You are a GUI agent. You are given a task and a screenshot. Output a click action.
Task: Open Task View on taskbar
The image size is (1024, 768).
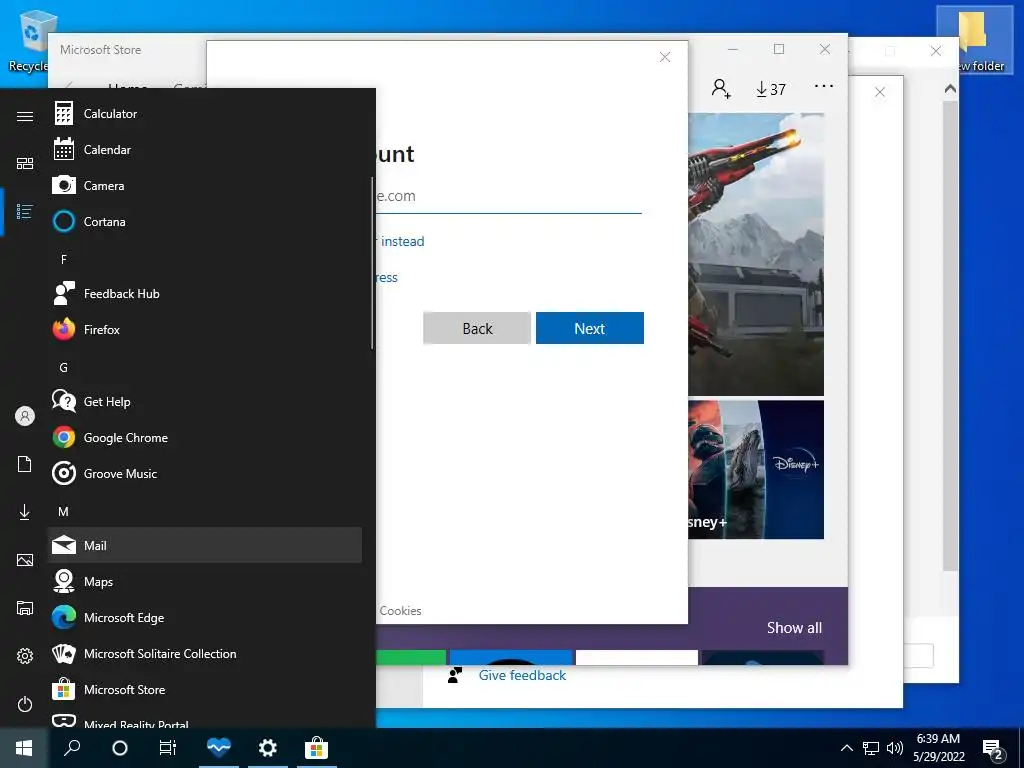[168, 748]
